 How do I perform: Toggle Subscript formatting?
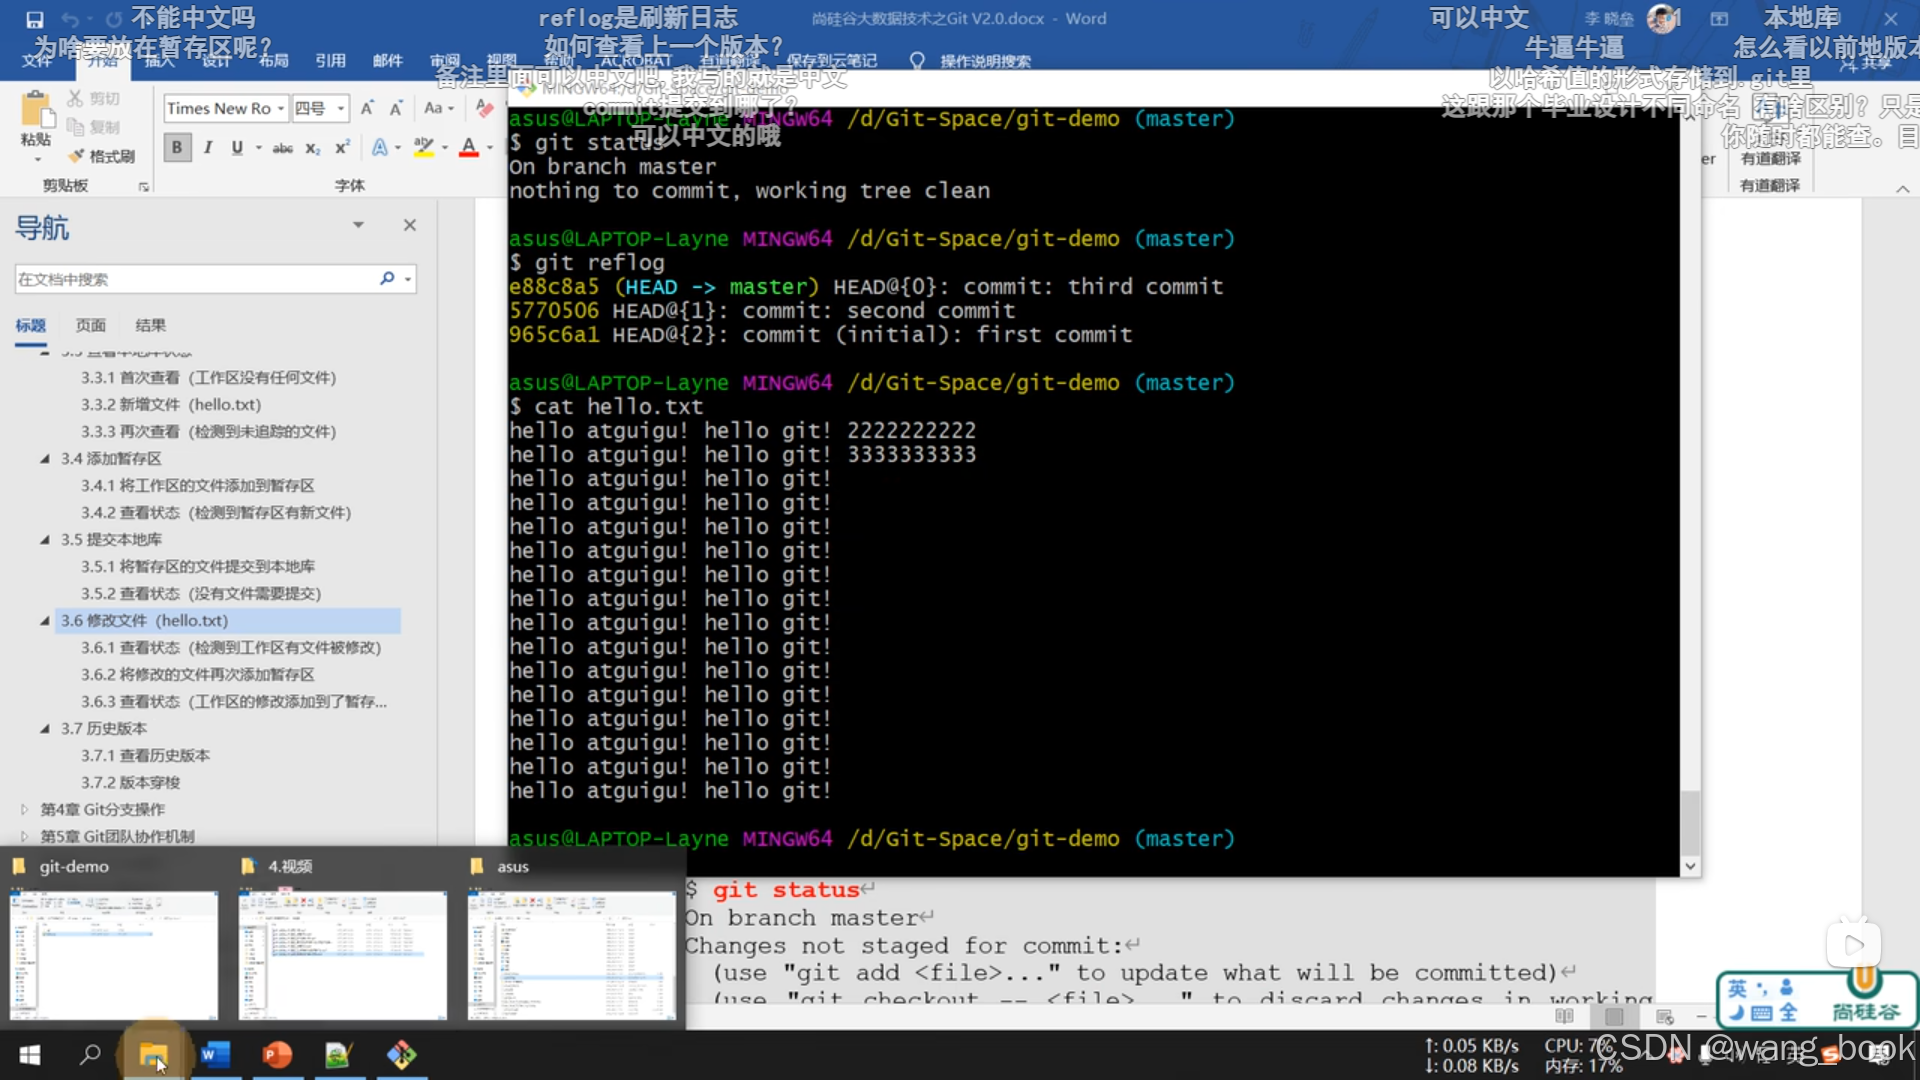313,148
